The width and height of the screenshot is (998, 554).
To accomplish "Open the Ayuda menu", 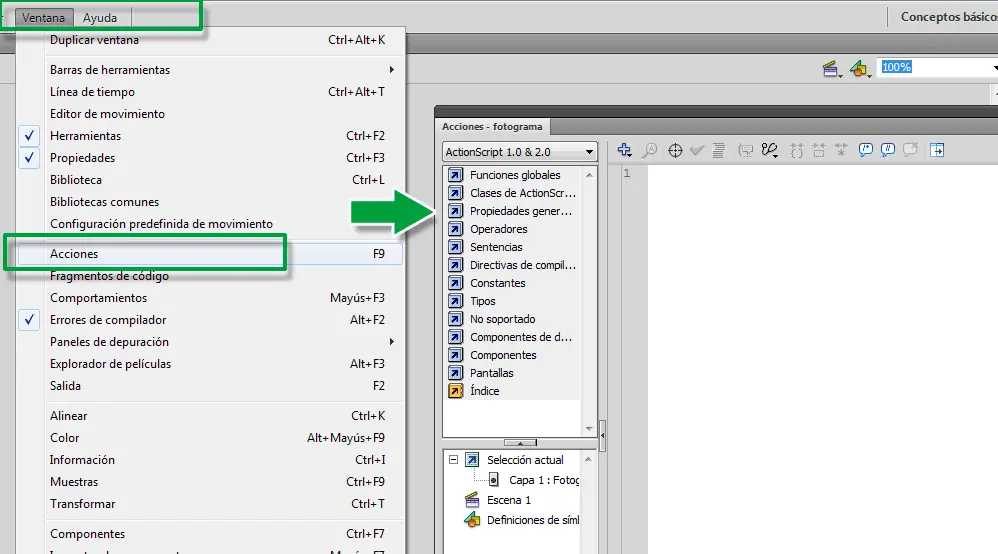I will click(100, 18).
